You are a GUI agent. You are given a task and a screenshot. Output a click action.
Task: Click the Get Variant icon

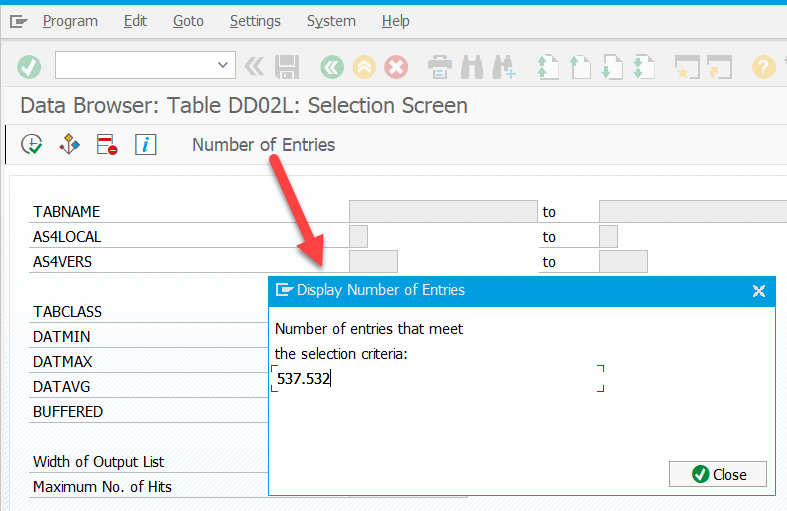coord(69,145)
